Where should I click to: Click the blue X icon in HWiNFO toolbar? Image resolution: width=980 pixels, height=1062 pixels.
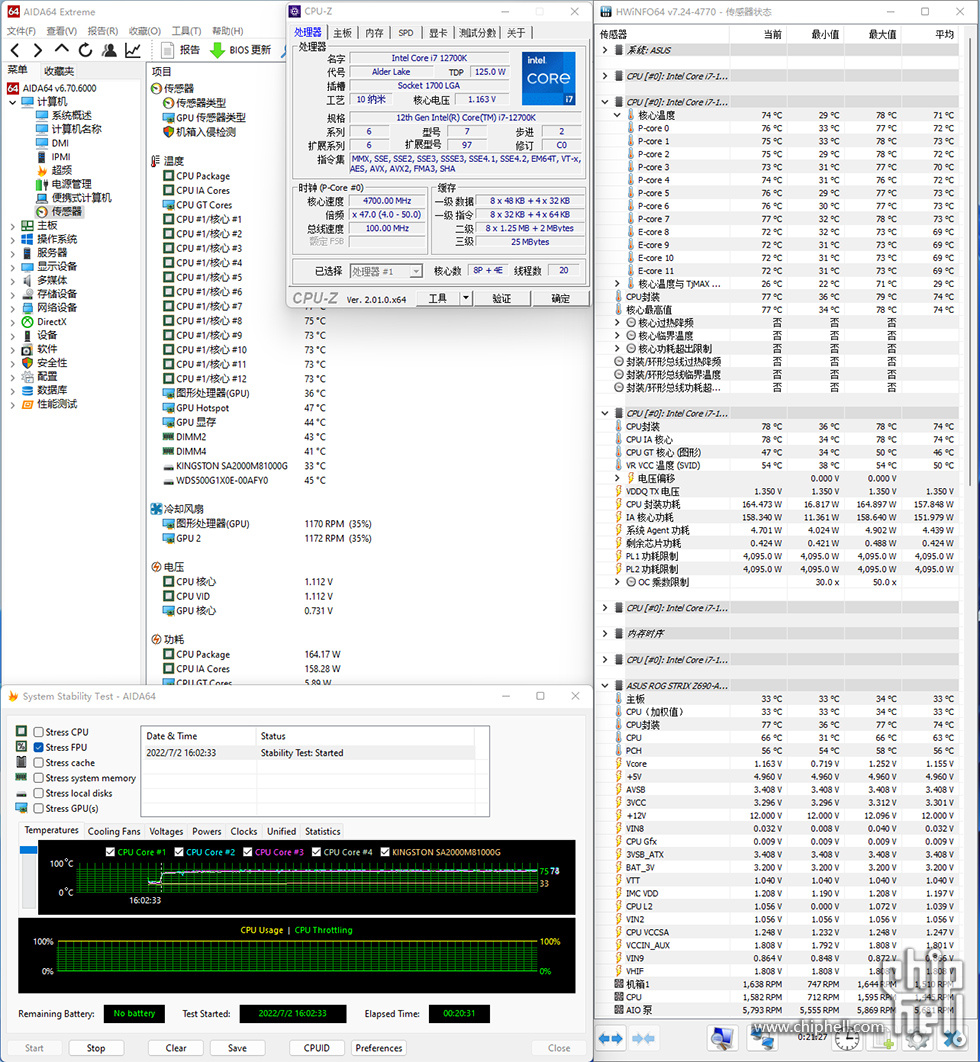pyautogui.click(x=955, y=1038)
